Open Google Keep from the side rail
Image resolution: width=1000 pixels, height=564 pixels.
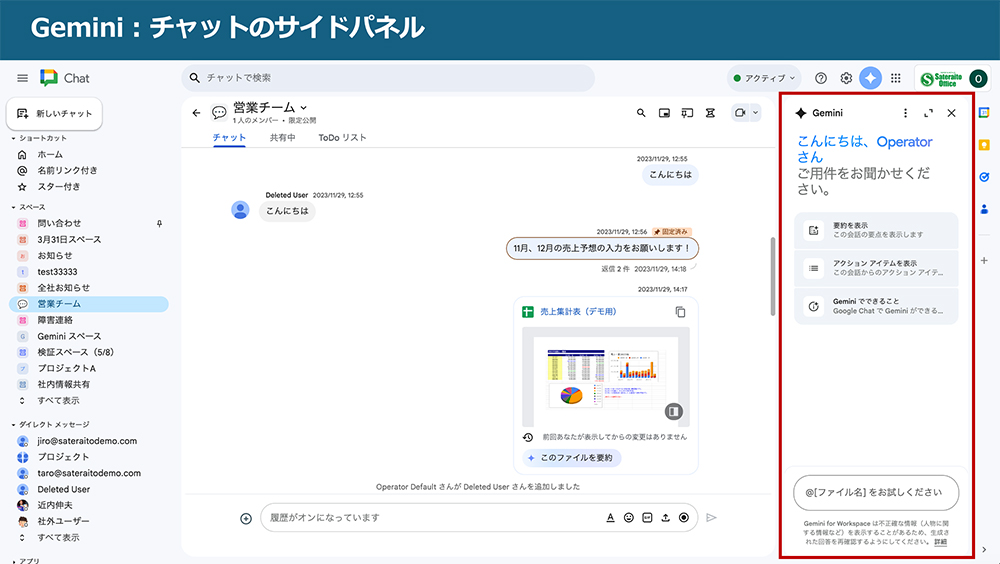(984, 145)
